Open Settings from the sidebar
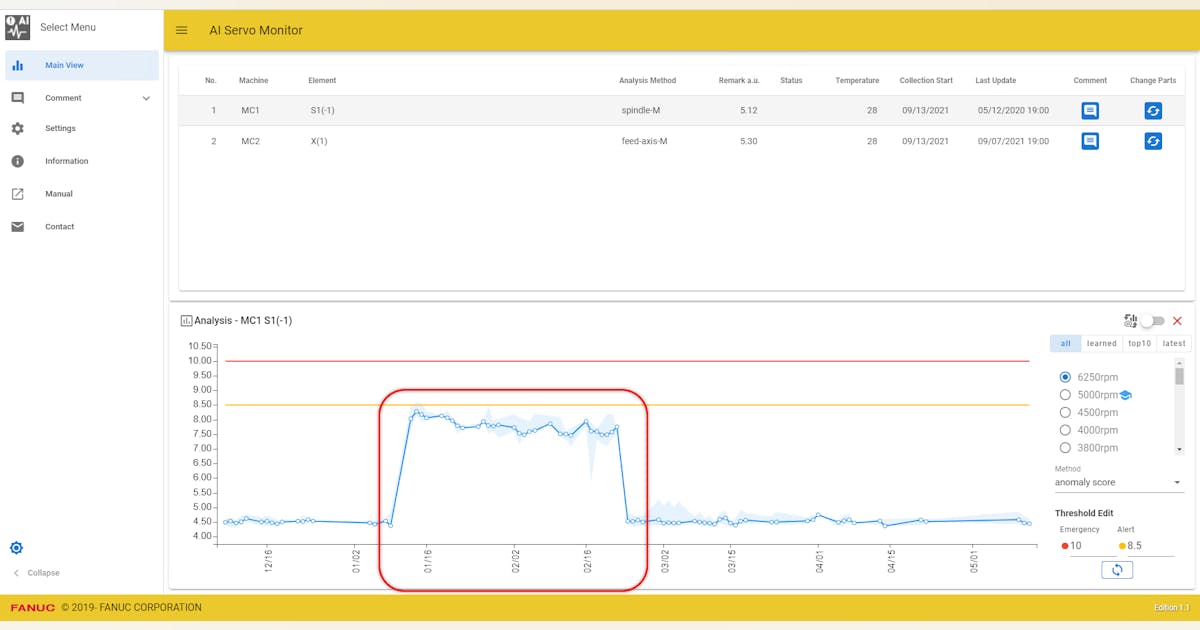Screen dimensions: 1200x630 tap(58, 128)
